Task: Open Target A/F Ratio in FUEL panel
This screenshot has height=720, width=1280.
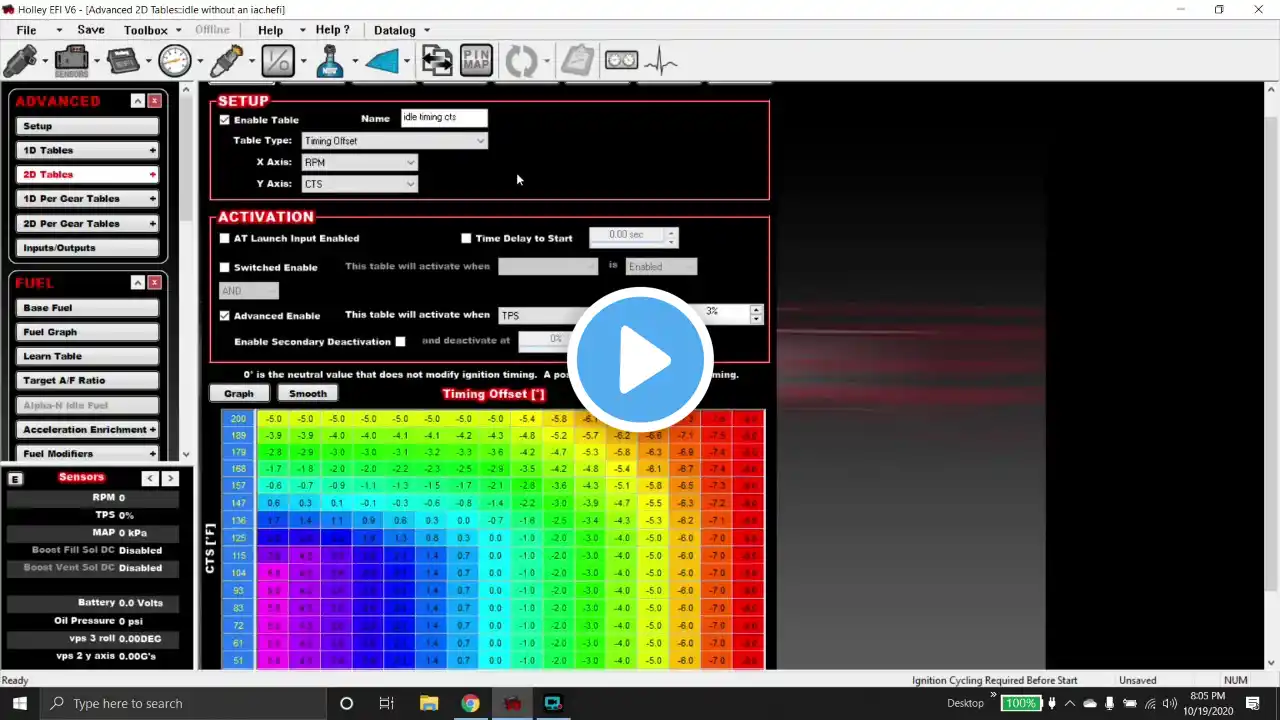Action: (87, 381)
